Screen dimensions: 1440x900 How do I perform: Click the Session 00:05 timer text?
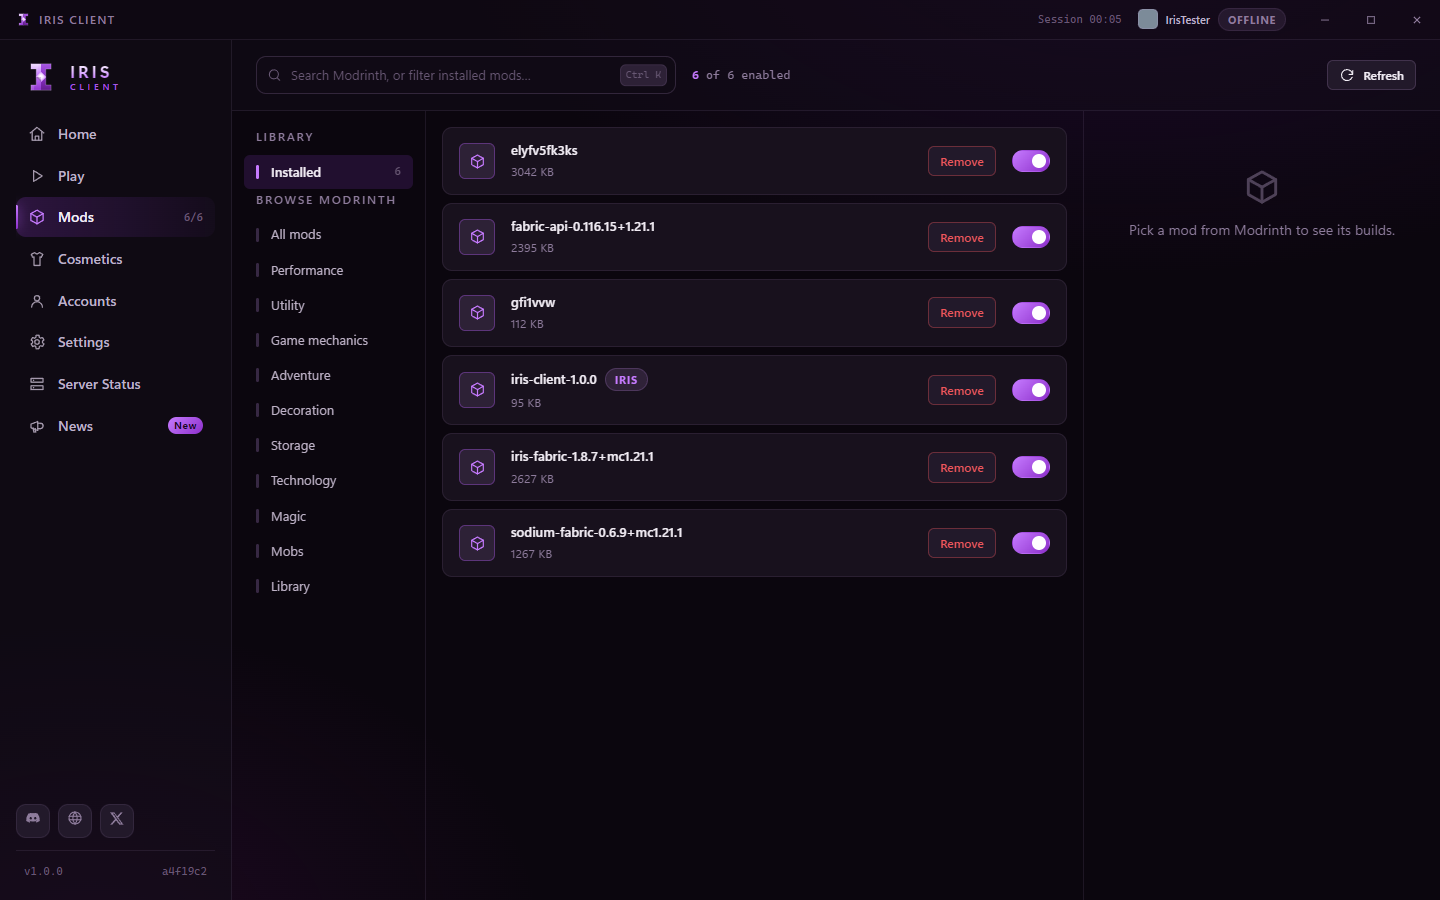coord(1080,19)
